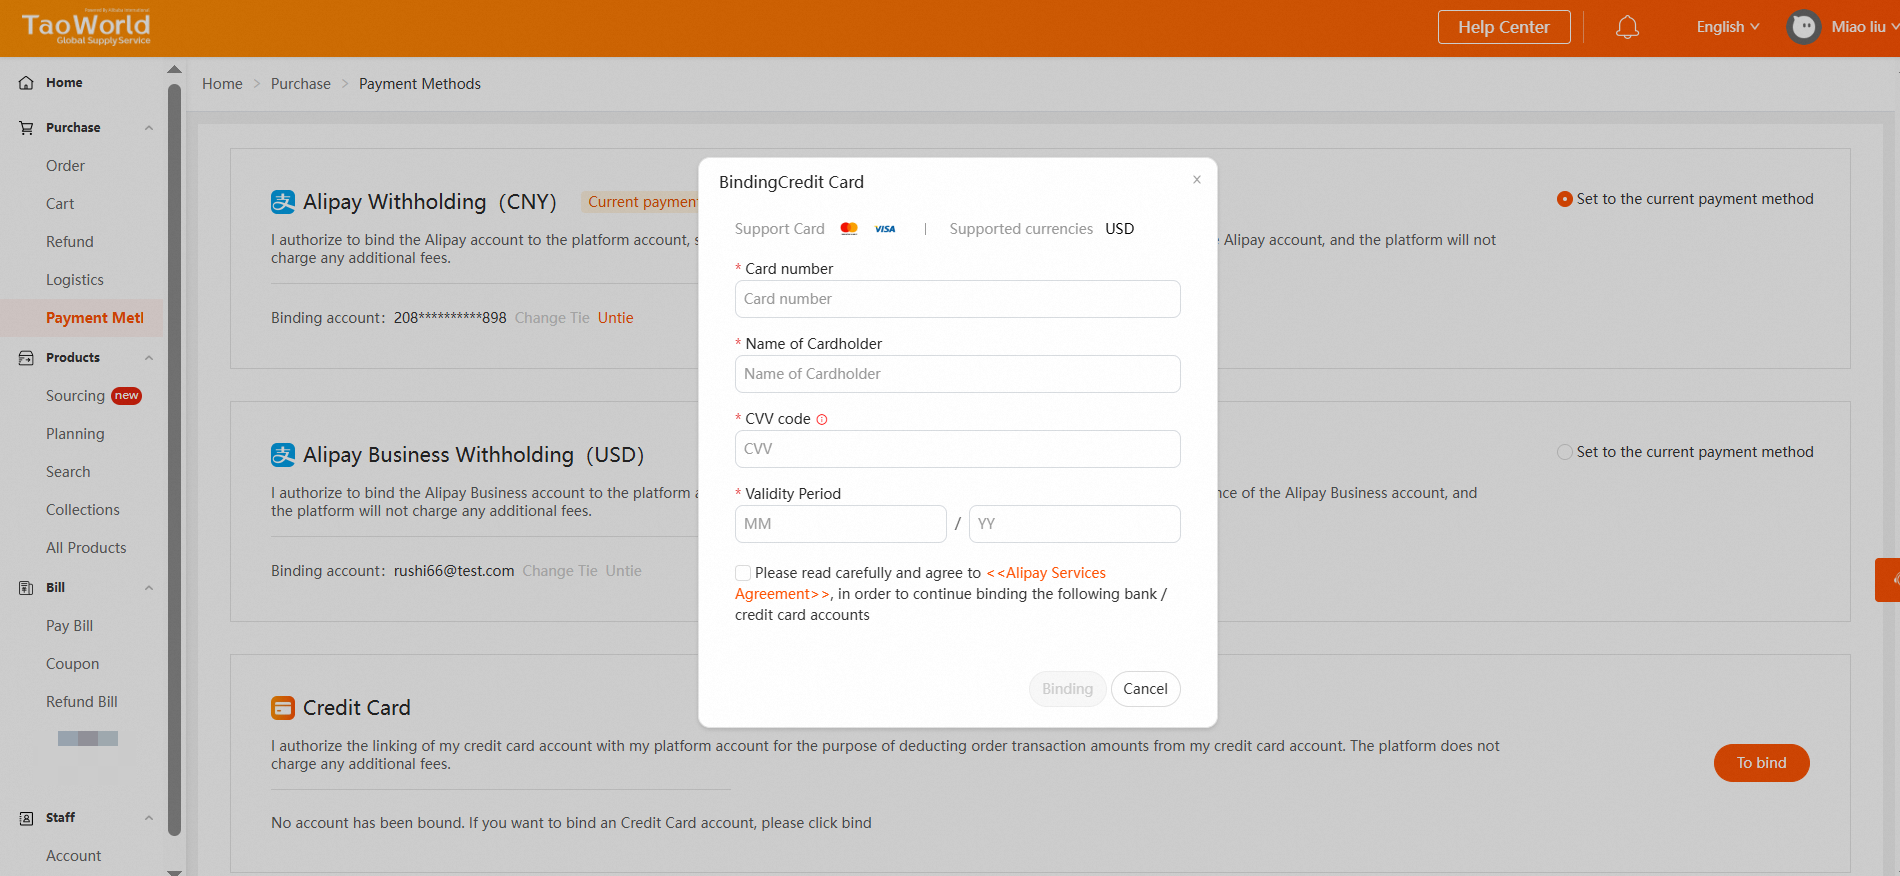Click the sidebar scrollbar thumb
Screen dimensions: 1900x876
pos(174,458)
